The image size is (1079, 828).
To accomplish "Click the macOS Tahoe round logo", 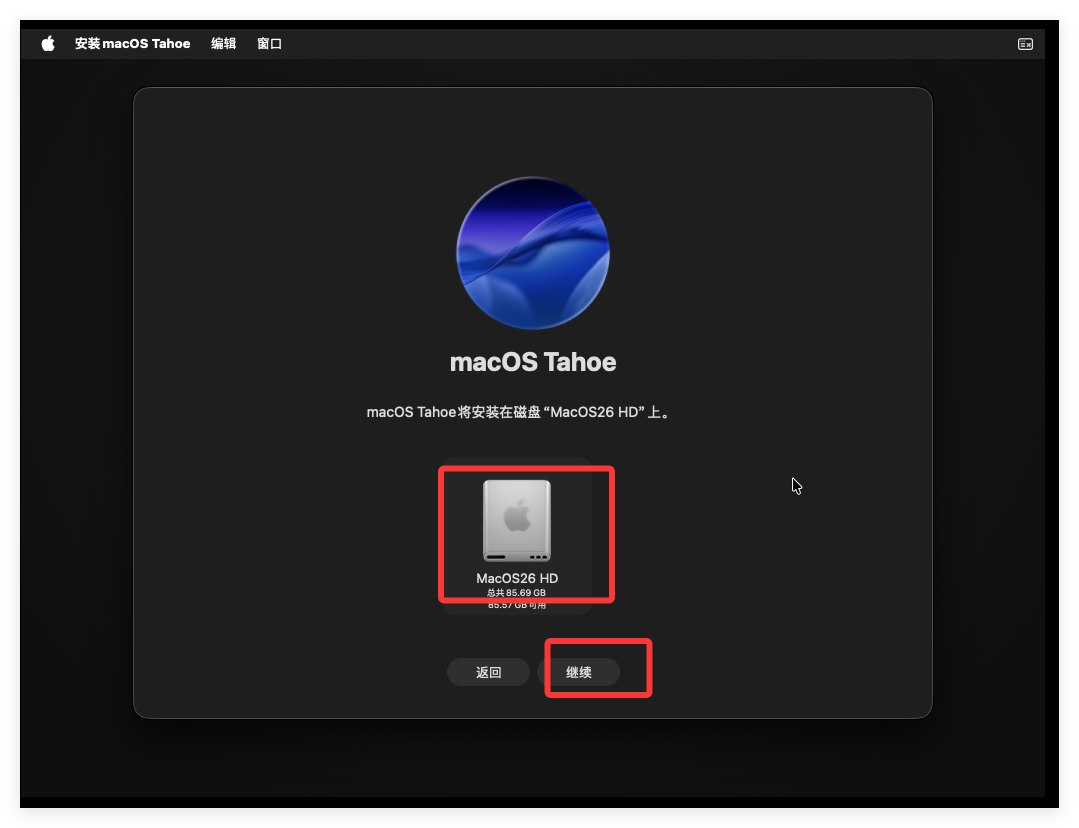I will point(533,253).
